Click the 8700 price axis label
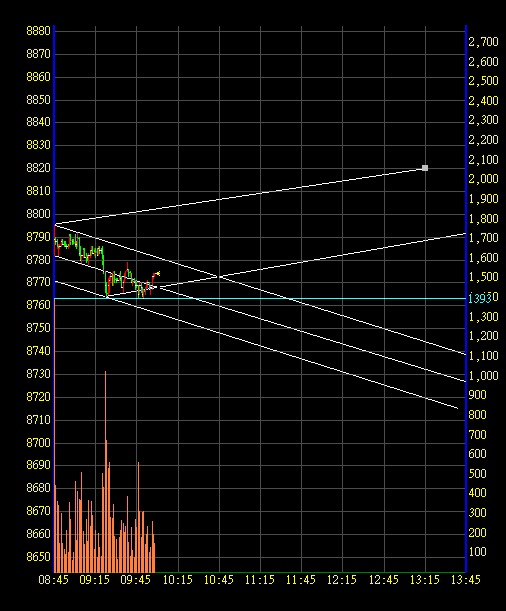This screenshot has height=611, width=506. 38,443
